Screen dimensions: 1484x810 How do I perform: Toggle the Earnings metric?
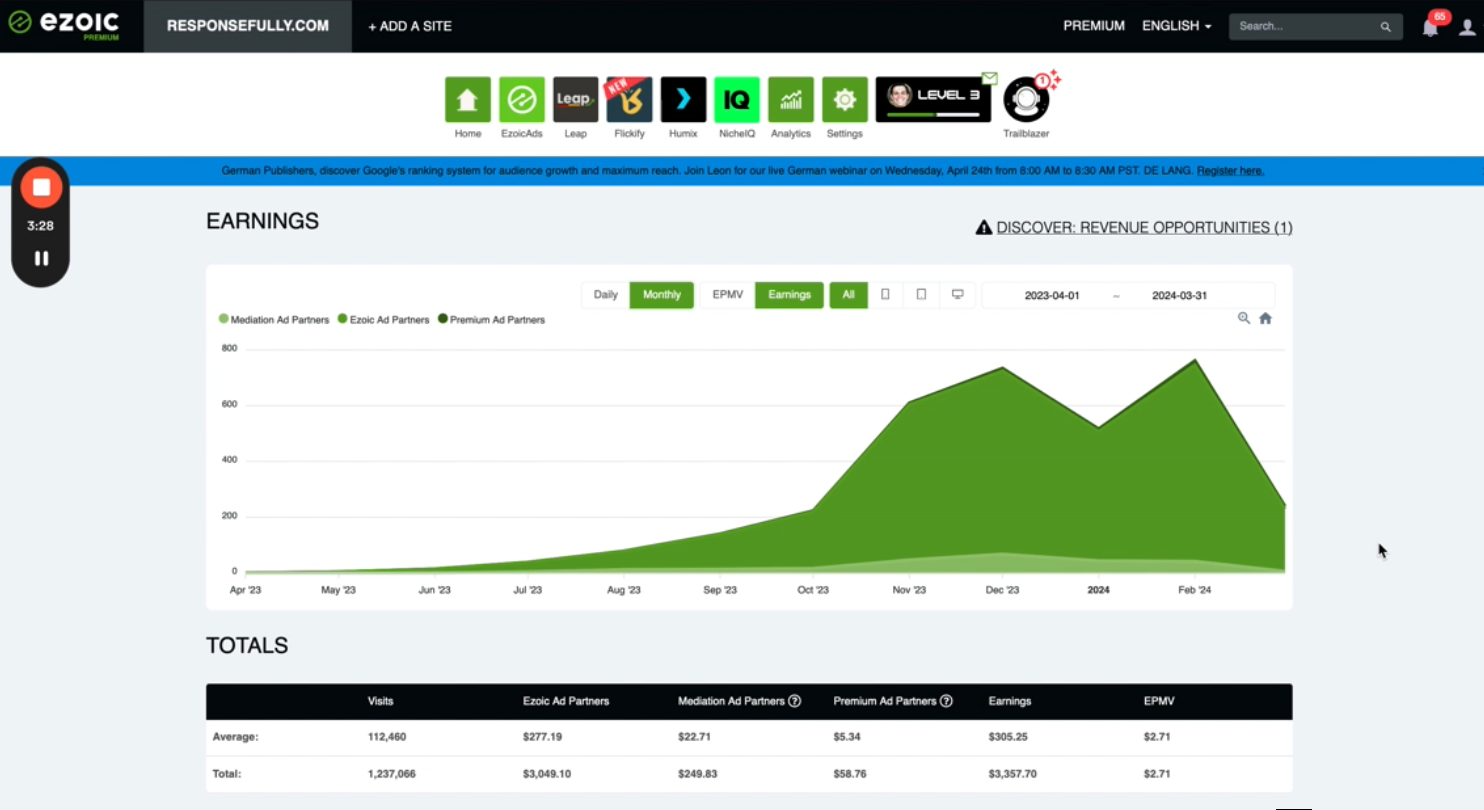[789, 295]
